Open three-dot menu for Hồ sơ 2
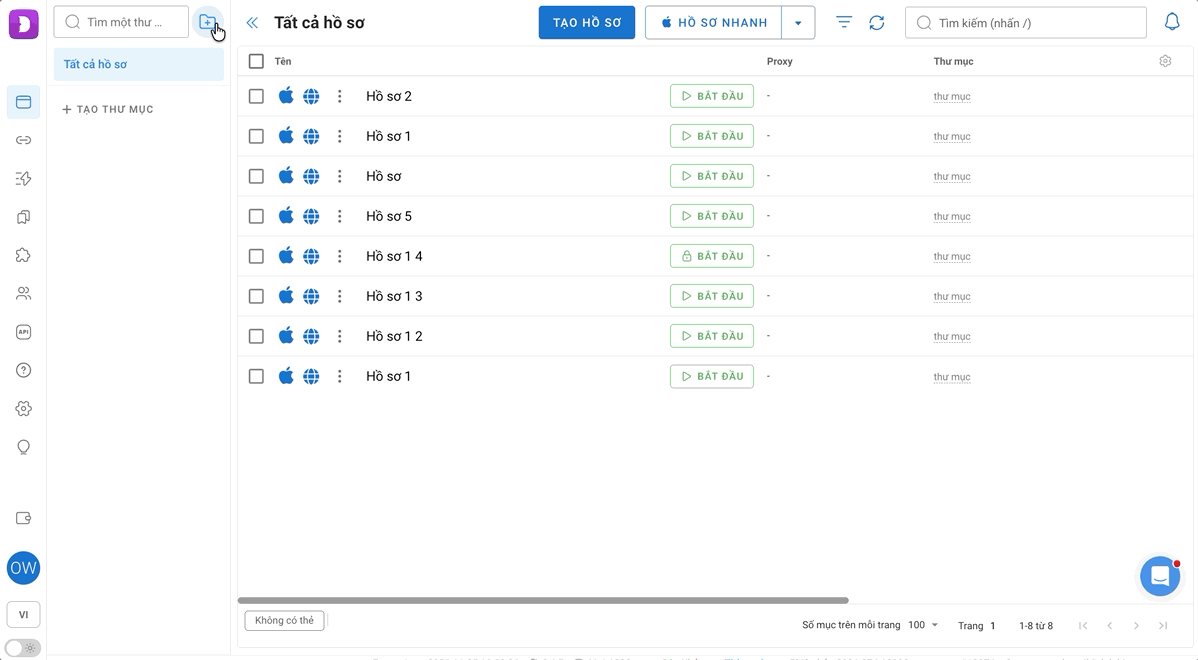1198x660 pixels. click(x=340, y=96)
